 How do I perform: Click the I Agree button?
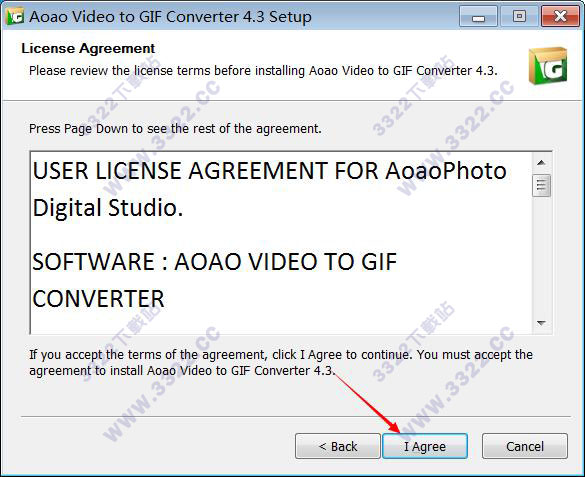tap(425, 446)
